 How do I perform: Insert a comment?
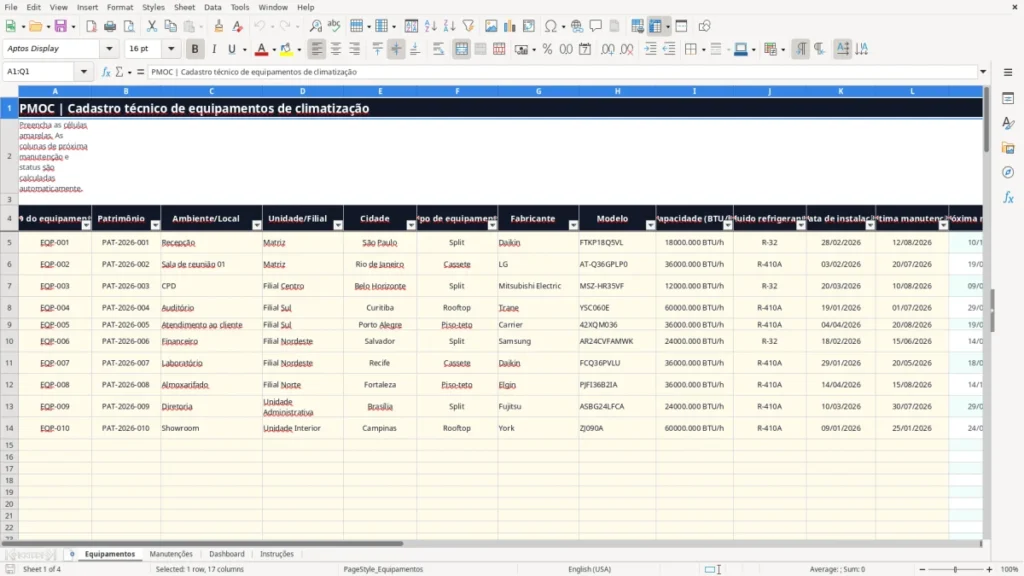596,26
